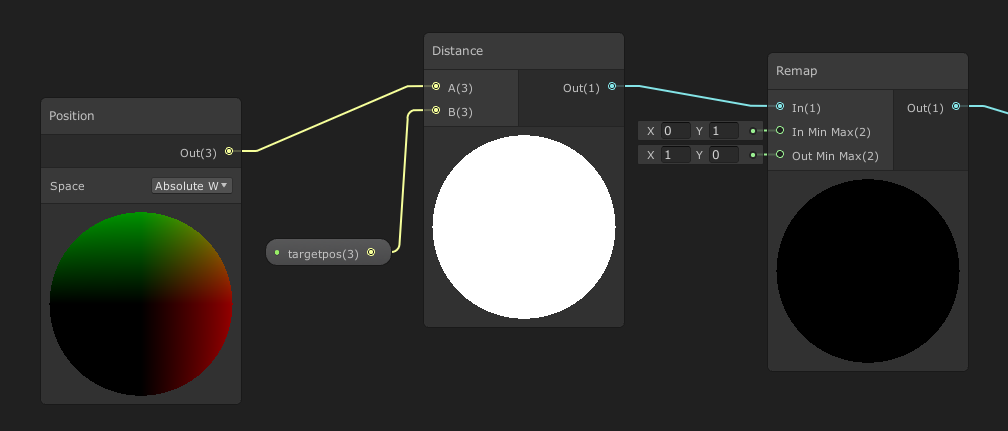The width and height of the screenshot is (1008, 431).
Task: Click the Remap node black preview sphere
Action: tap(868, 271)
